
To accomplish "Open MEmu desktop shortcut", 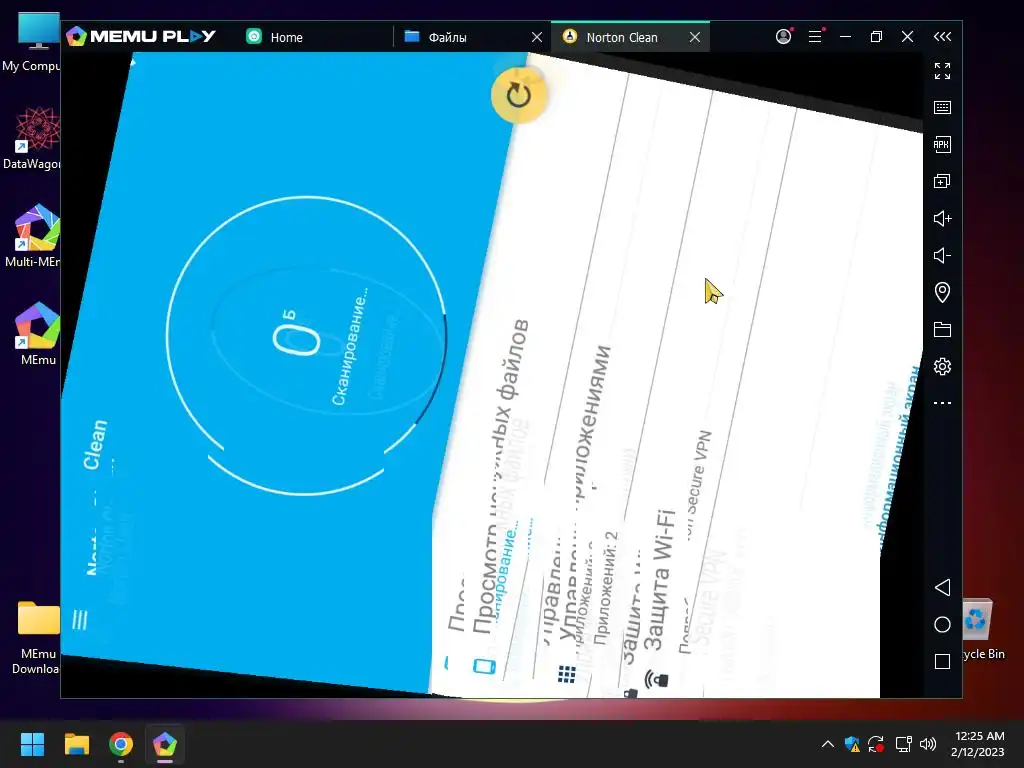I will (38, 334).
